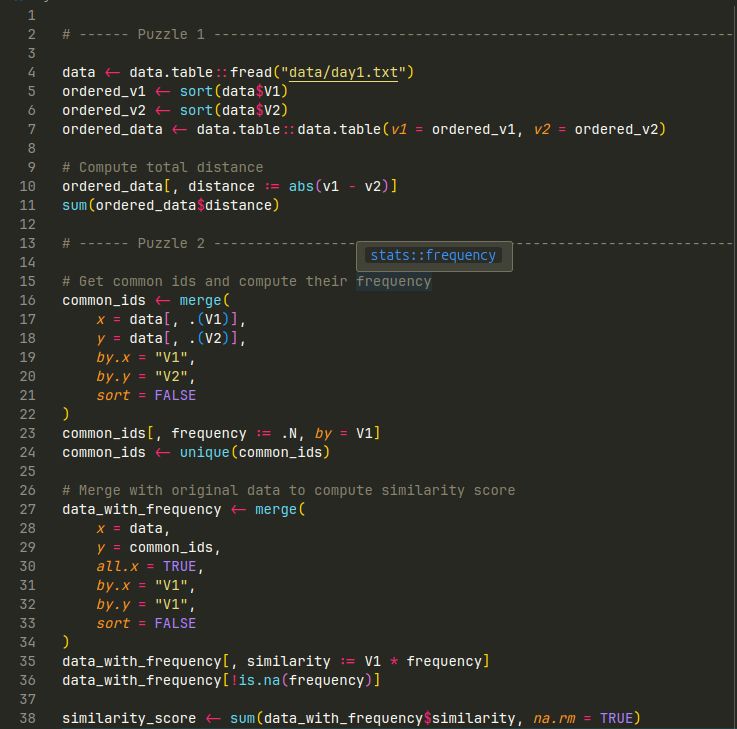
Task: Click sort function on line 5
Action: (196, 91)
